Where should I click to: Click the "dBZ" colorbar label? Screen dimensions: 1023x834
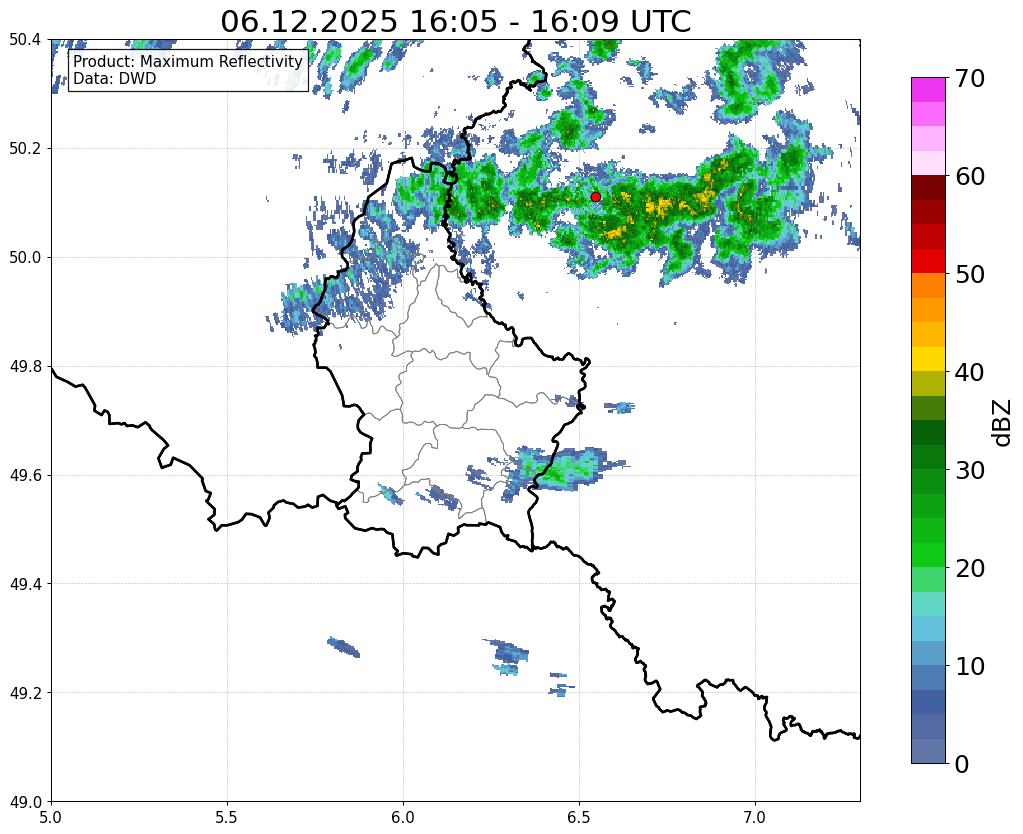(x=1003, y=422)
